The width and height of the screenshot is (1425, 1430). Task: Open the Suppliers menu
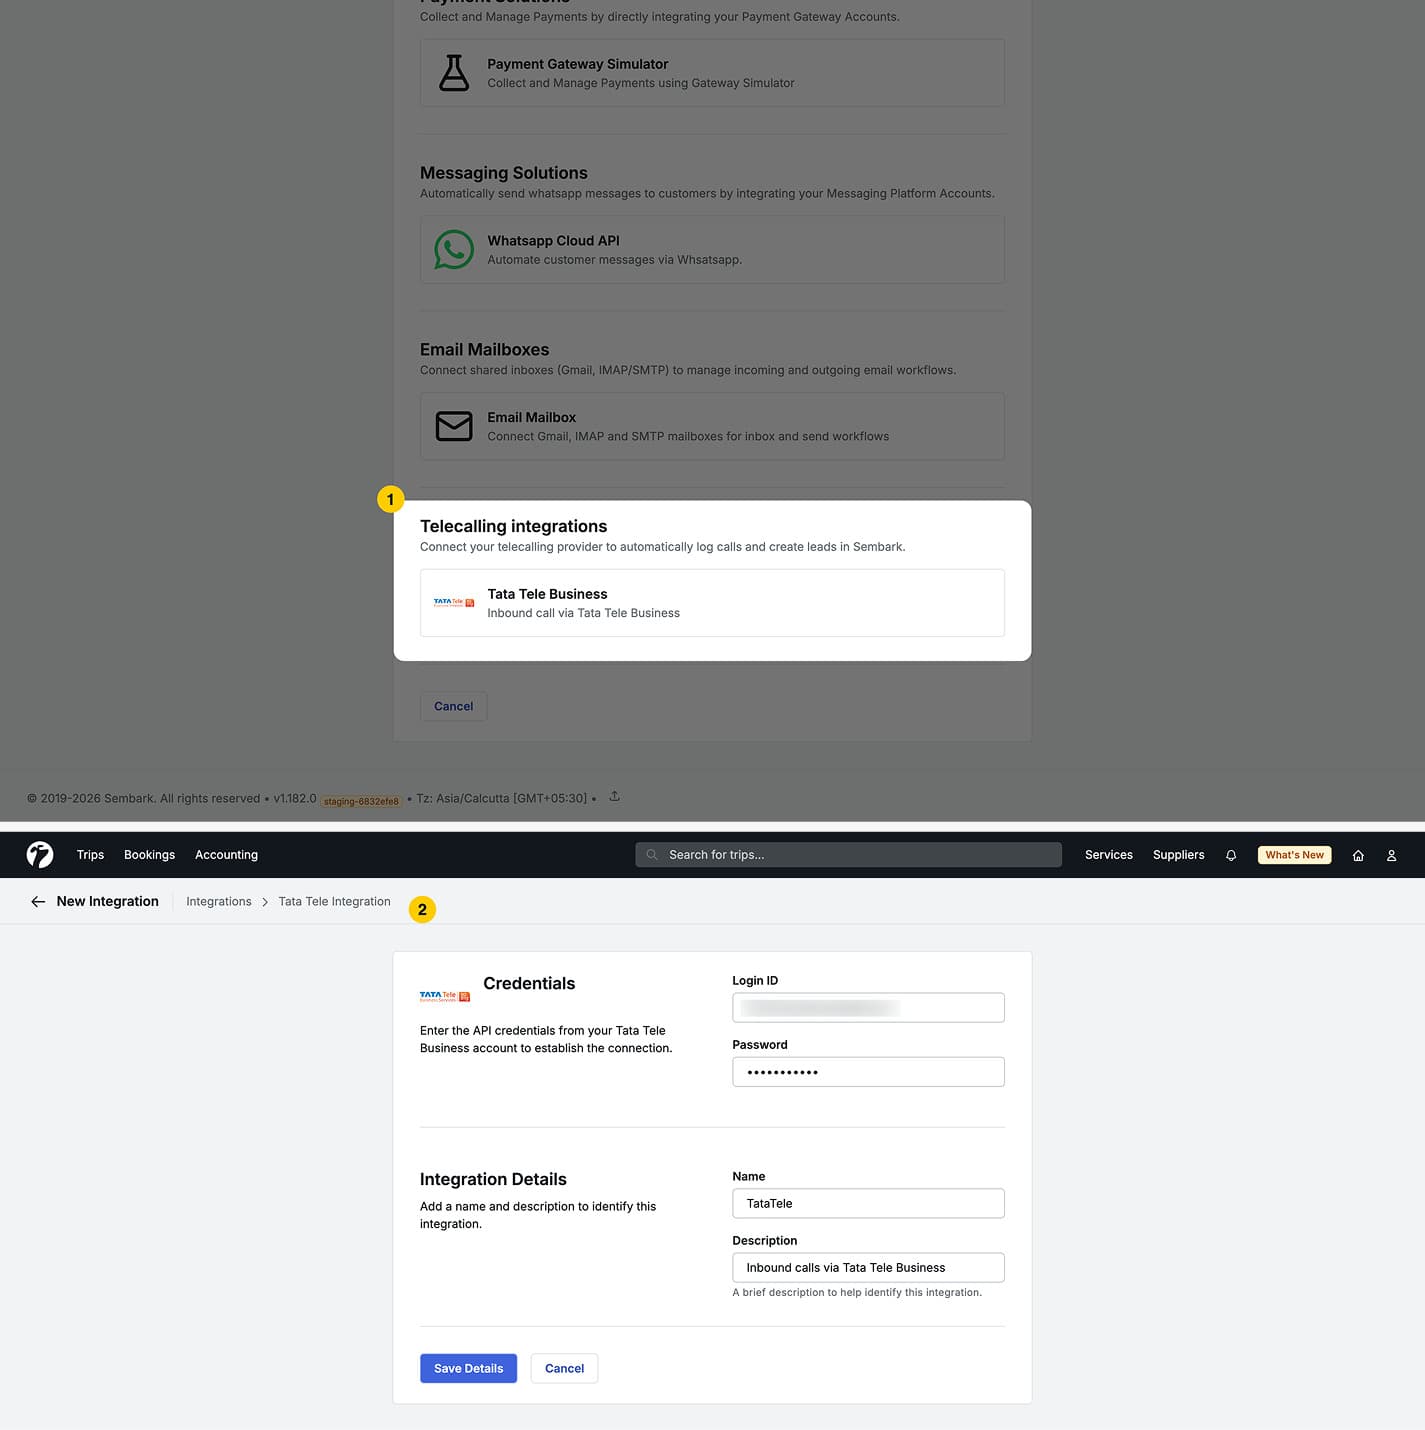pyautogui.click(x=1178, y=855)
